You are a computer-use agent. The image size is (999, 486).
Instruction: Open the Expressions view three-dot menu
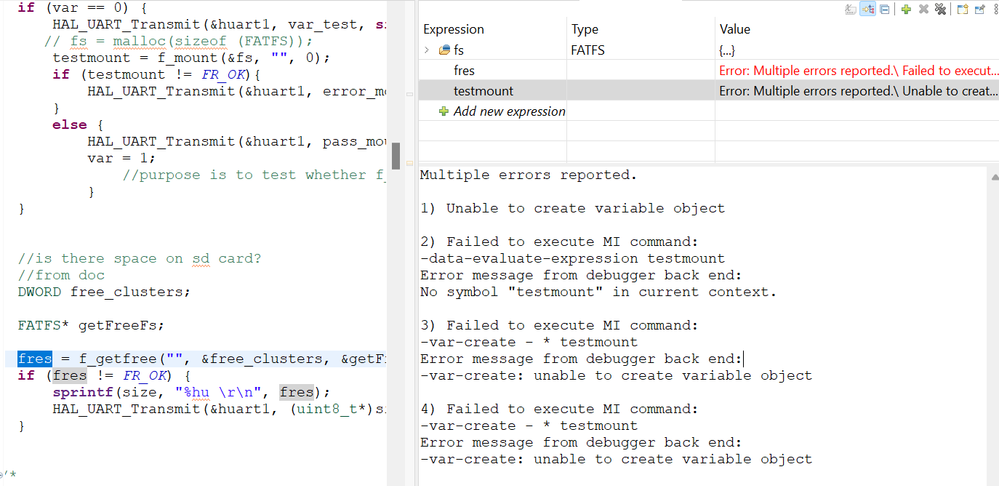point(994,9)
